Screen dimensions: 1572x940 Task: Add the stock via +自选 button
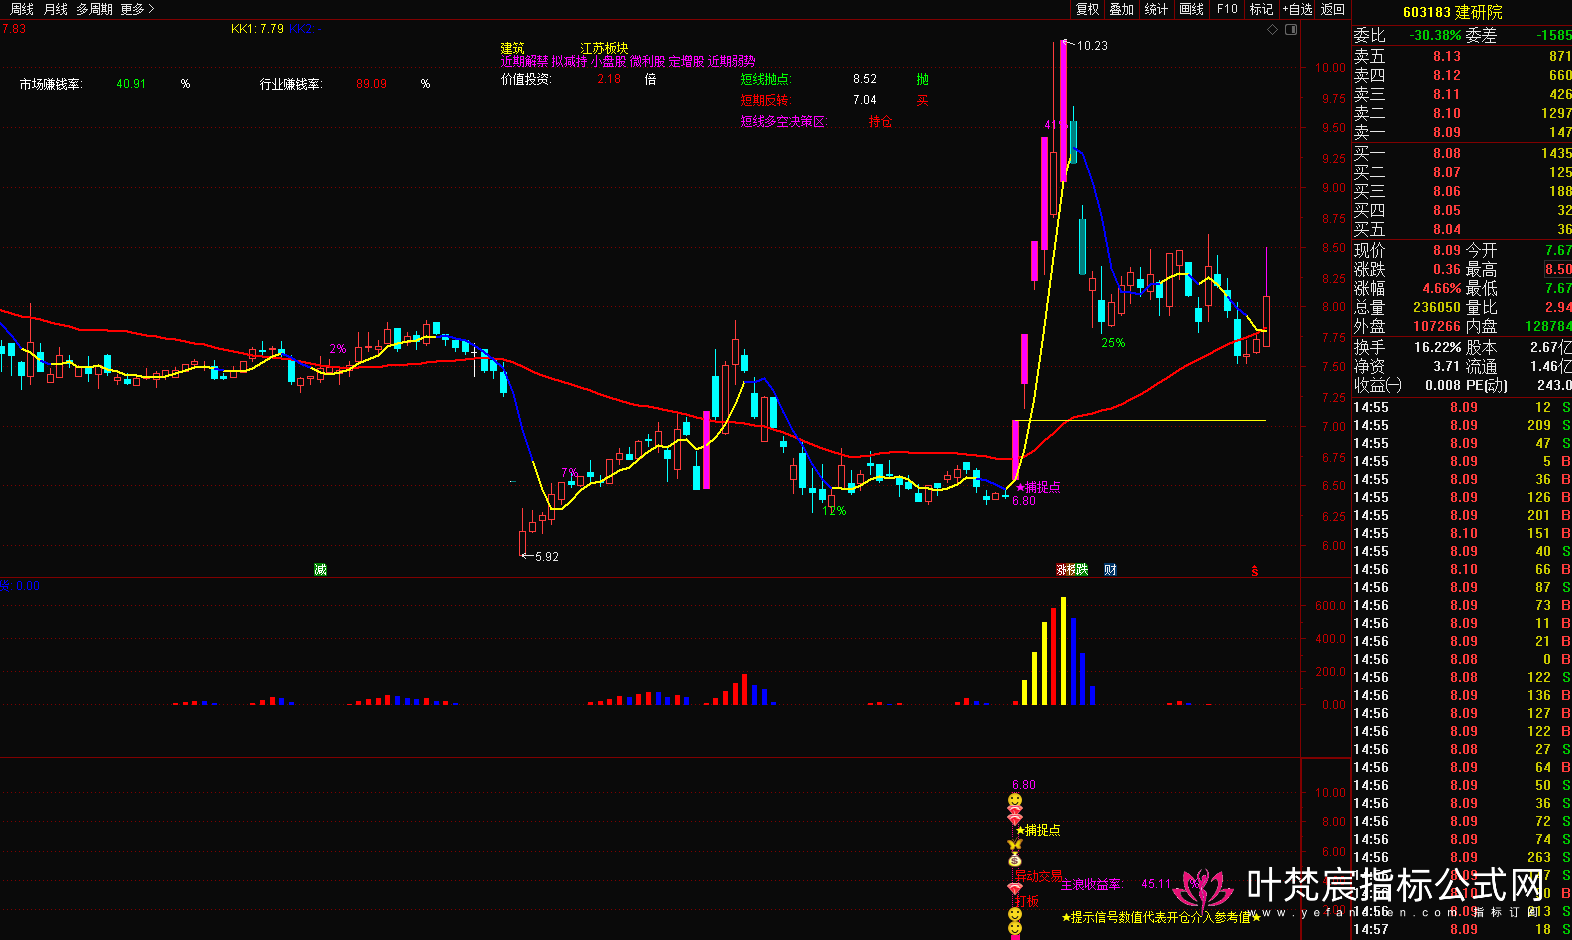click(1297, 9)
